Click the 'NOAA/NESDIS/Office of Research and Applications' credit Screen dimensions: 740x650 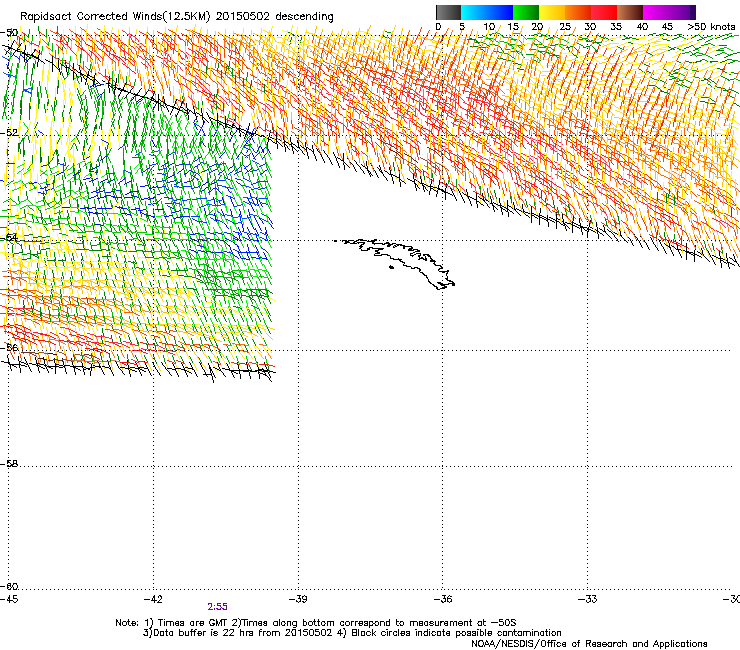[x=589, y=644]
